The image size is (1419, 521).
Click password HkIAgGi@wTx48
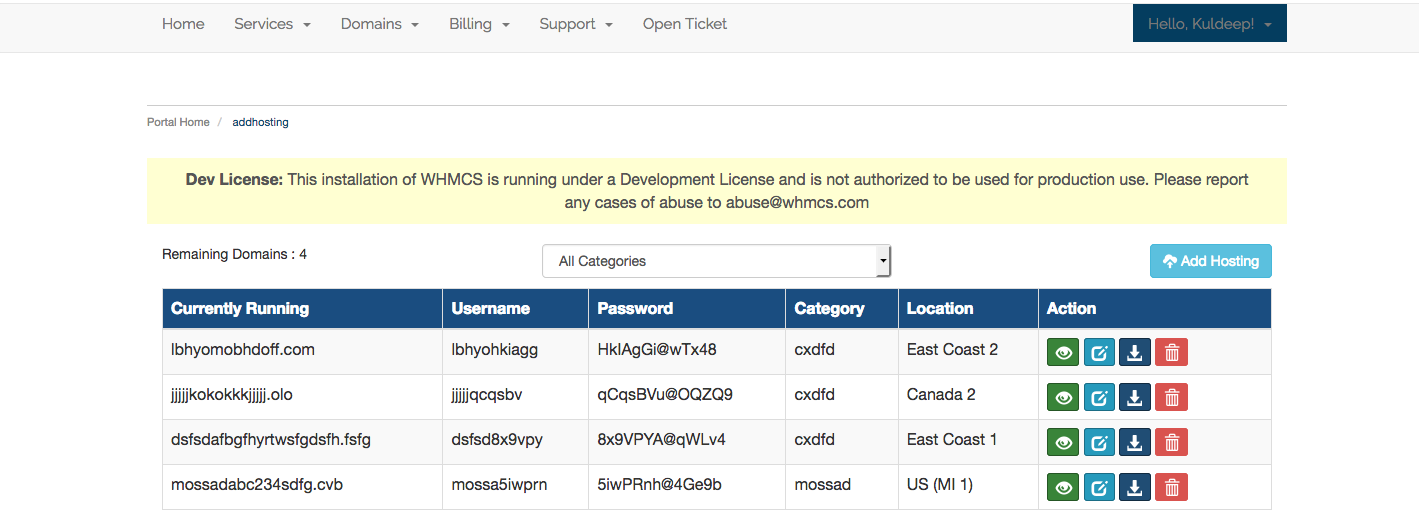pyautogui.click(x=657, y=350)
